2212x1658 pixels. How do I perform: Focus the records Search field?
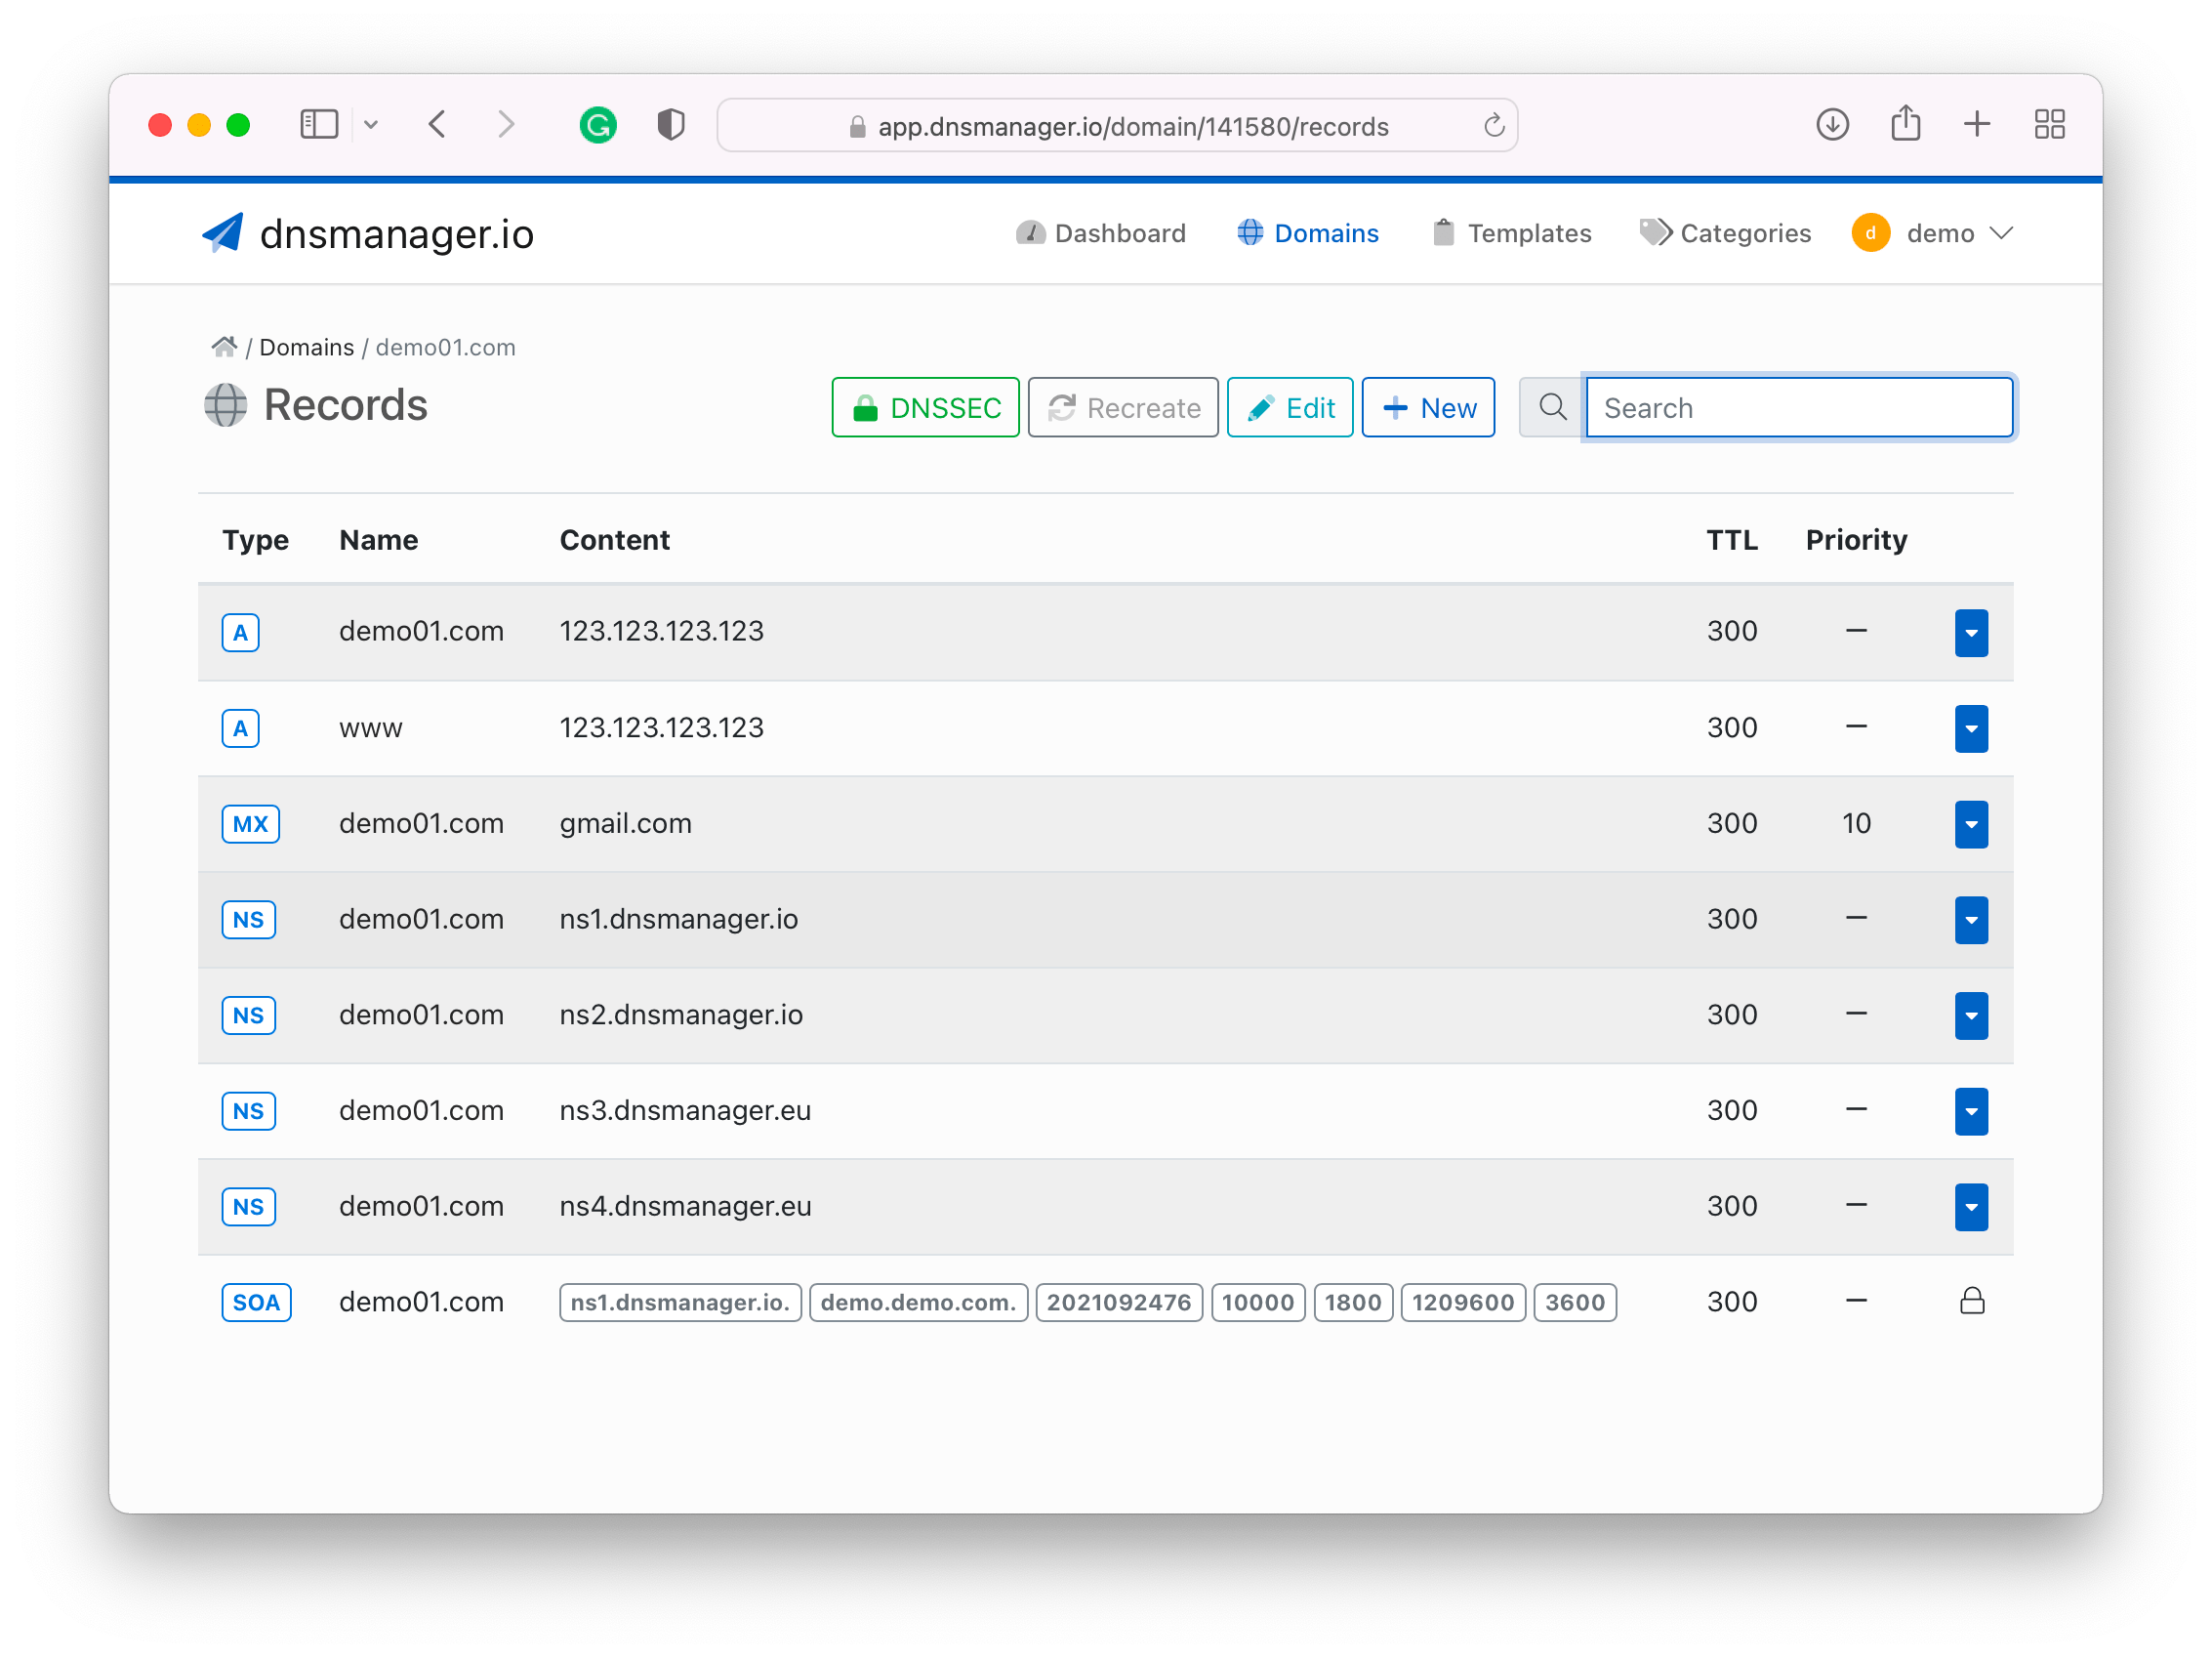click(x=1798, y=408)
